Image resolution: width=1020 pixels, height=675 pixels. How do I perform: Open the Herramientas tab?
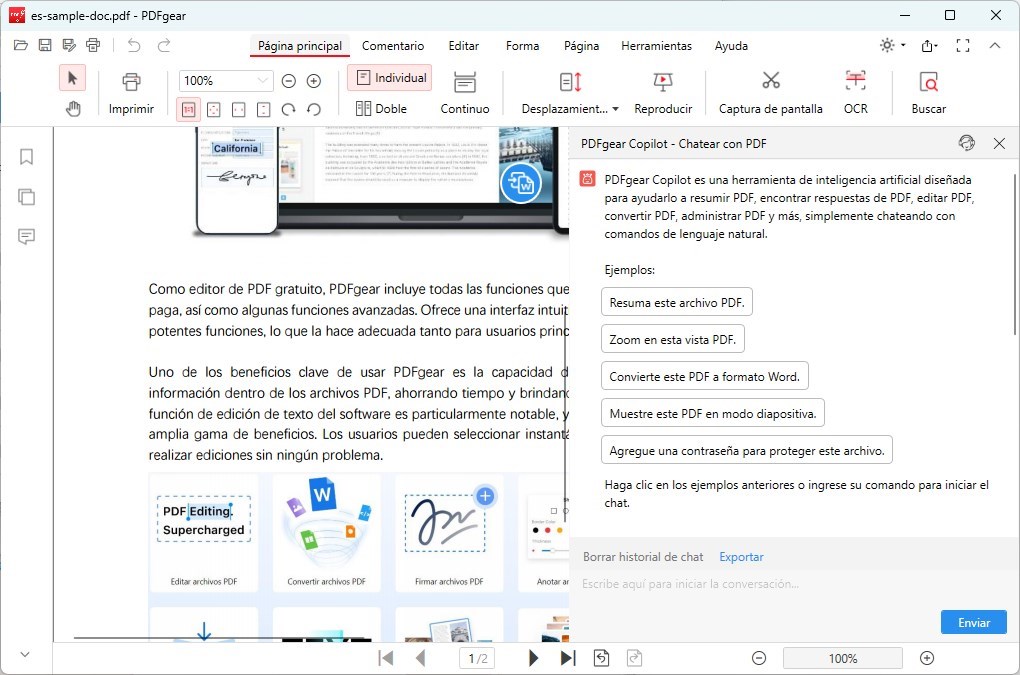point(656,46)
